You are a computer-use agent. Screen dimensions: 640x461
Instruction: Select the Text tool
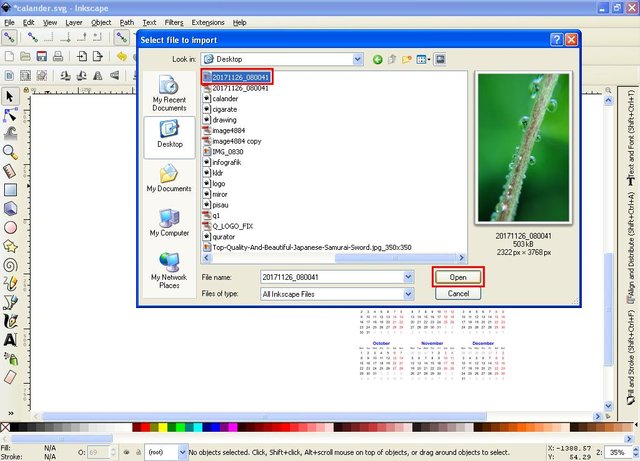(x=10, y=340)
